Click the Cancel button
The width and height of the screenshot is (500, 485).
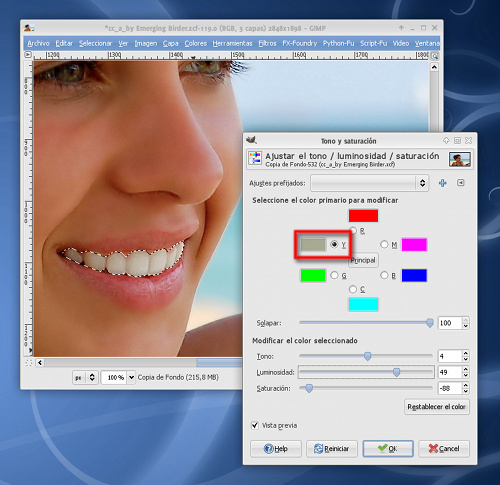[444, 449]
